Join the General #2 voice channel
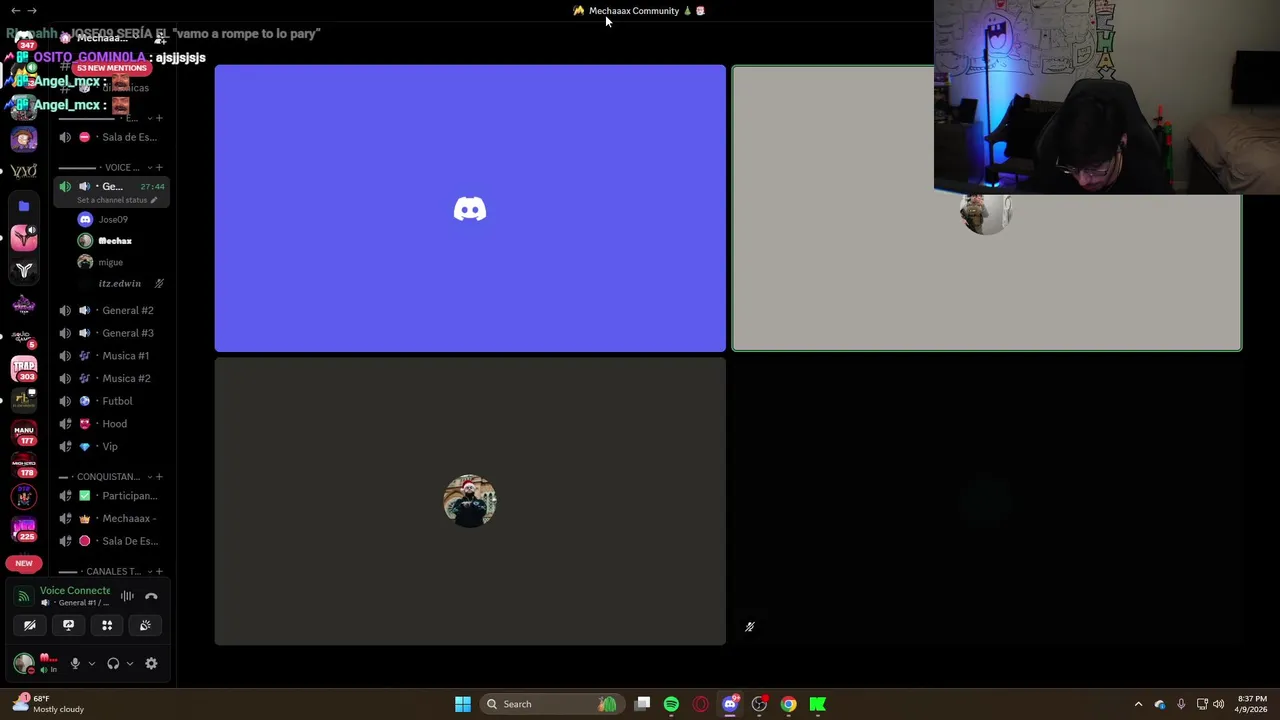 pos(111,310)
